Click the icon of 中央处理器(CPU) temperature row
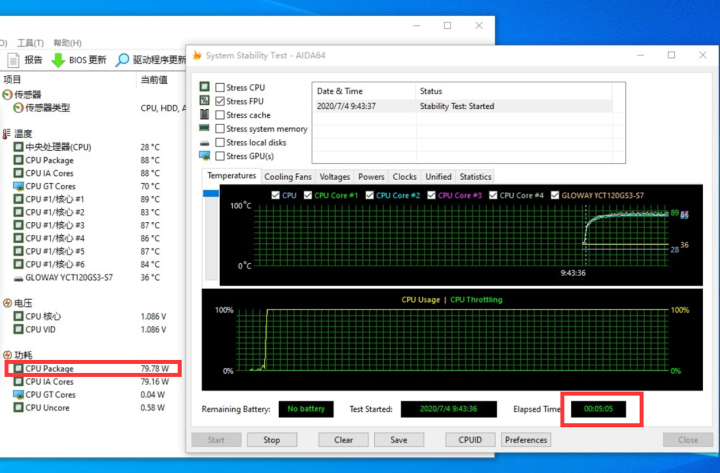This screenshot has width=720, height=473. 18,147
